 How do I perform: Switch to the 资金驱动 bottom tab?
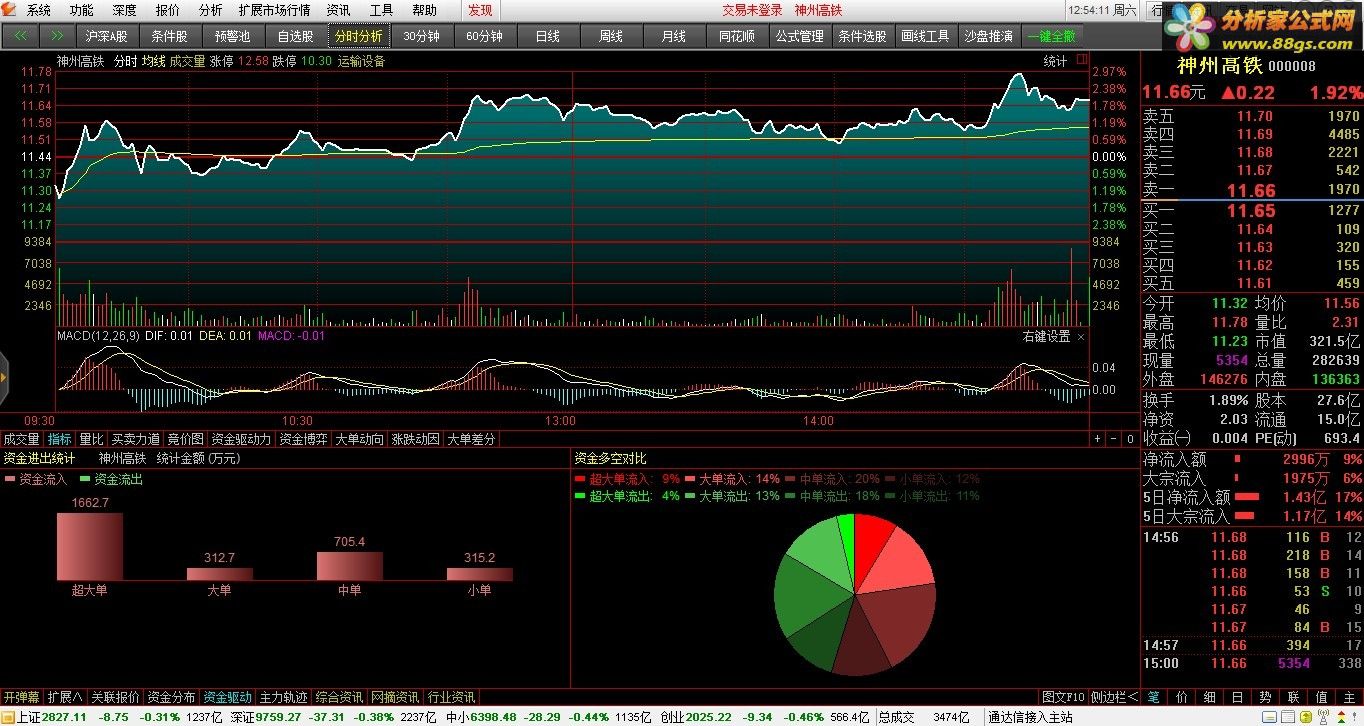(x=228, y=697)
